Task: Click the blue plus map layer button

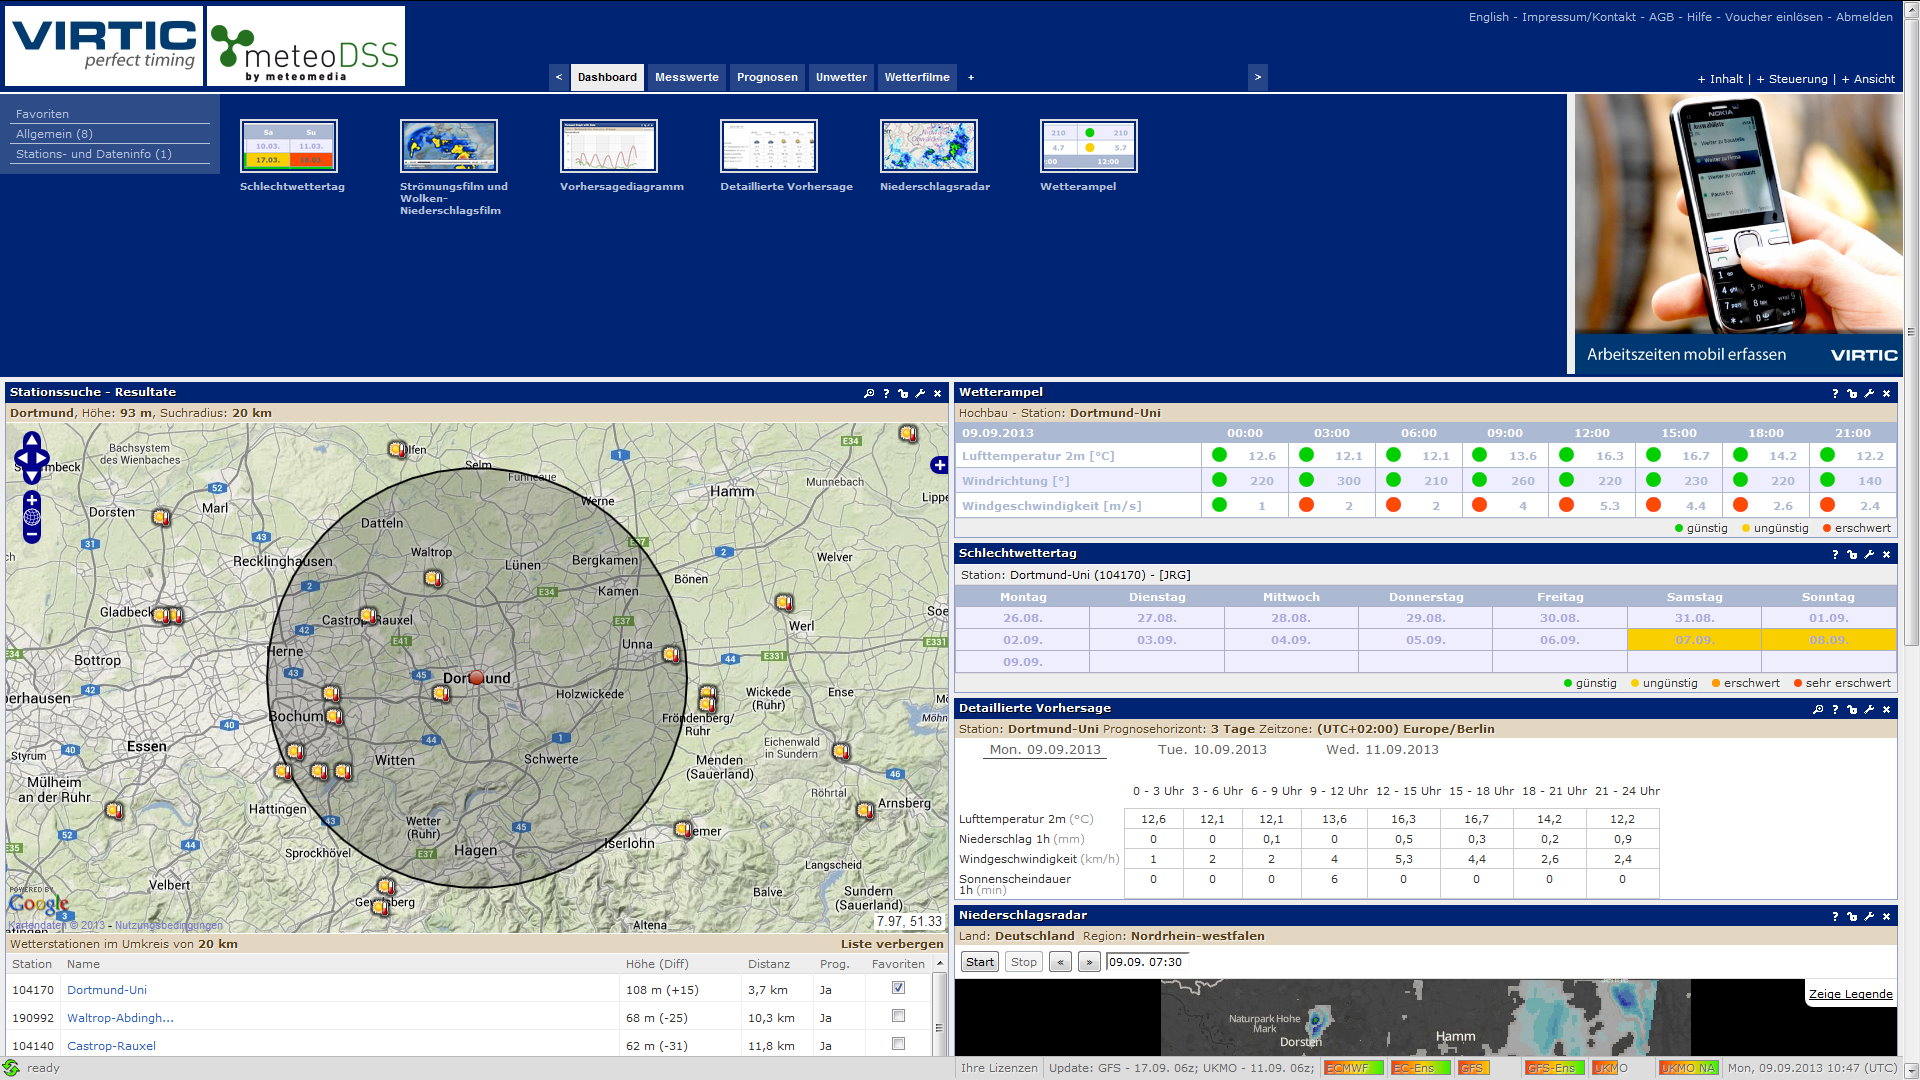Action: (x=938, y=465)
